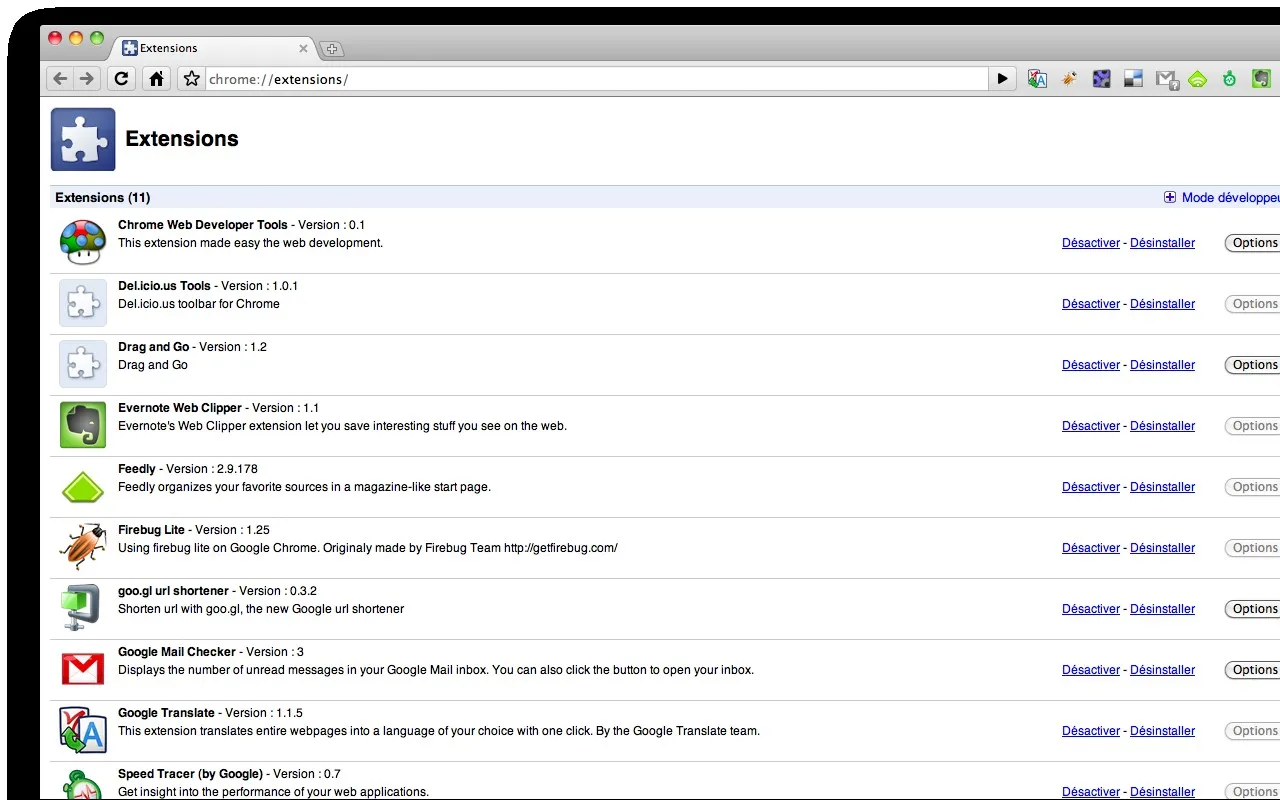Click the Google Translate toolbar icon
Image resolution: width=1280 pixels, height=800 pixels.
point(1037,79)
